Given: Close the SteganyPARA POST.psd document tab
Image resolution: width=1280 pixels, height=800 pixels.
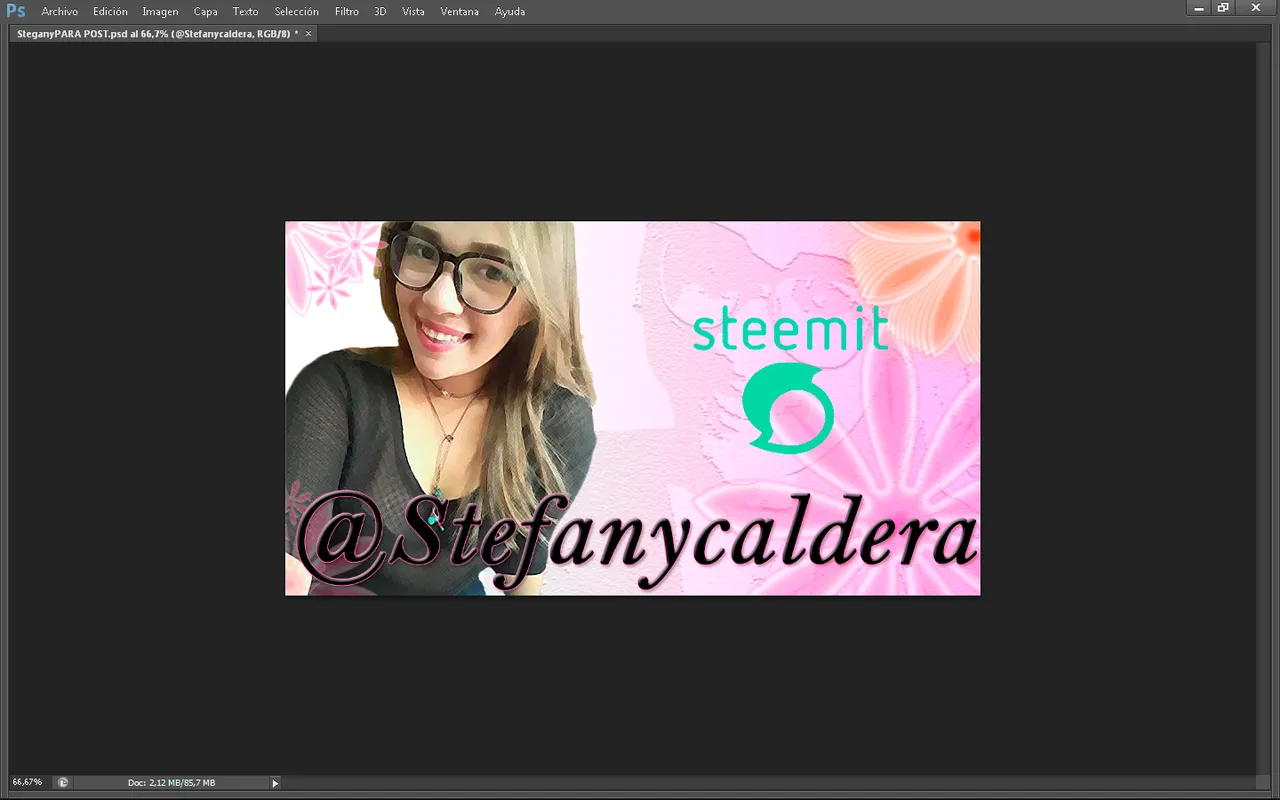Looking at the screenshot, I should pos(308,33).
